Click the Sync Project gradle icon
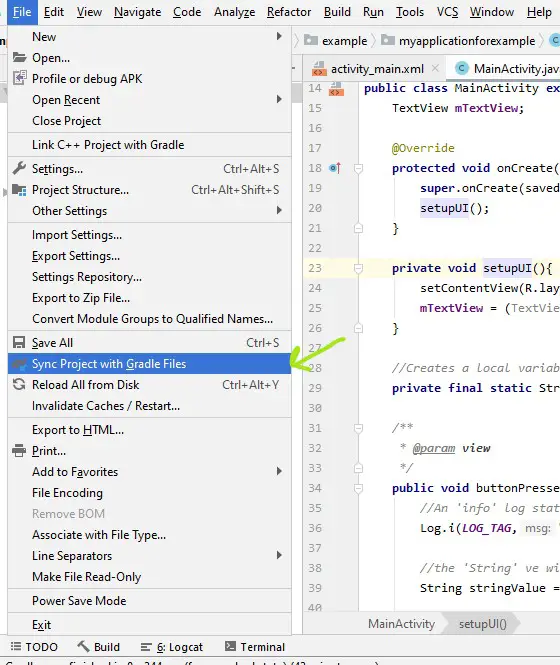This screenshot has width=560, height=665. (x=20, y=363)
